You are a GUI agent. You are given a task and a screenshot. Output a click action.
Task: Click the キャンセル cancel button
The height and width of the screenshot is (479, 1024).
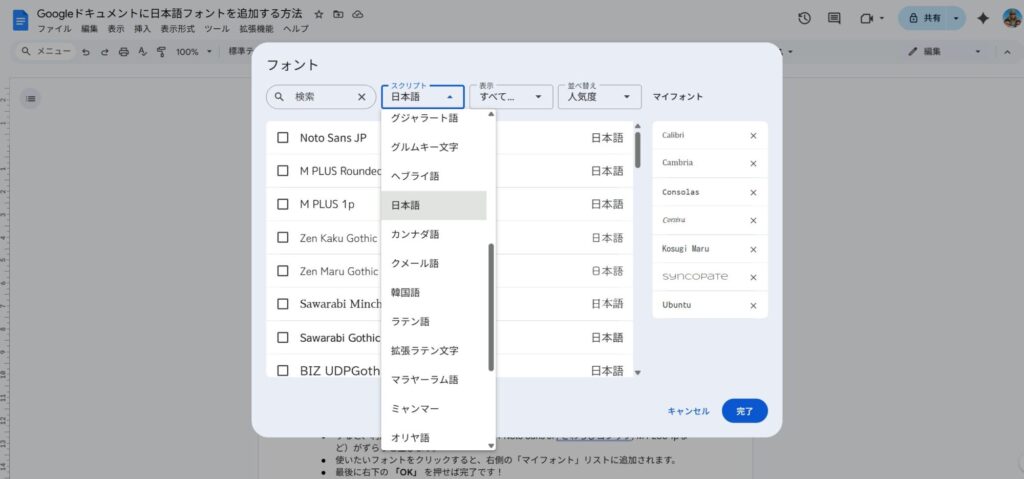click(x=688, y=411)
